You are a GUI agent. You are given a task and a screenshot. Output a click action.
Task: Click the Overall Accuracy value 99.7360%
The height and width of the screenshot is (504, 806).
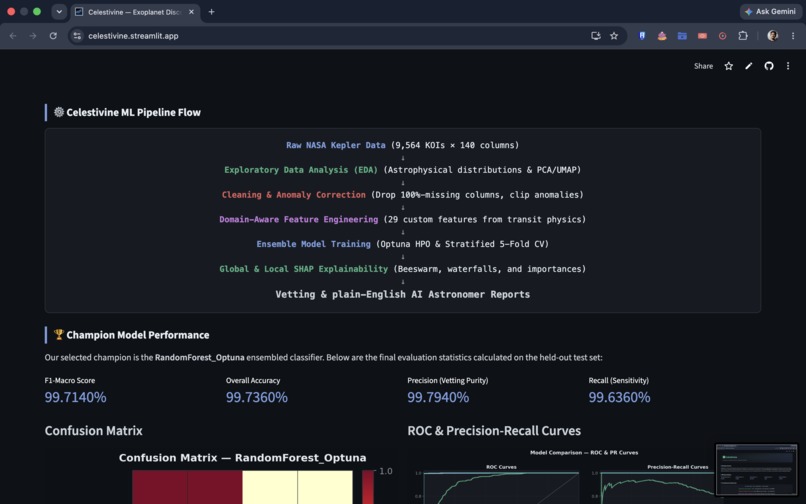click(x=257, y=397)
